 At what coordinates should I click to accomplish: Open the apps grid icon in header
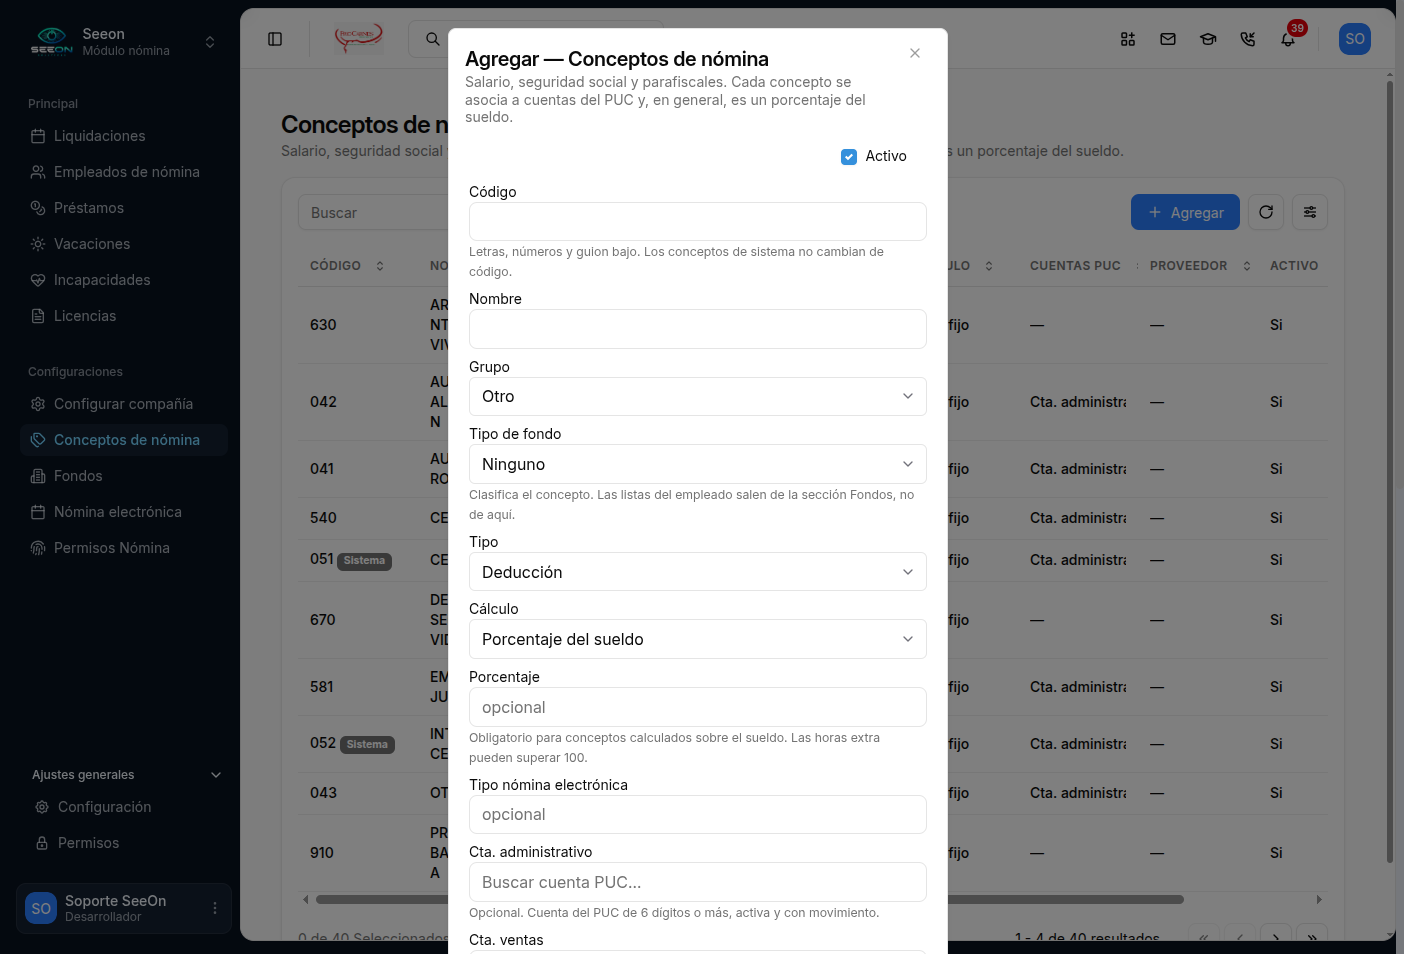(x=1128, y=39)
